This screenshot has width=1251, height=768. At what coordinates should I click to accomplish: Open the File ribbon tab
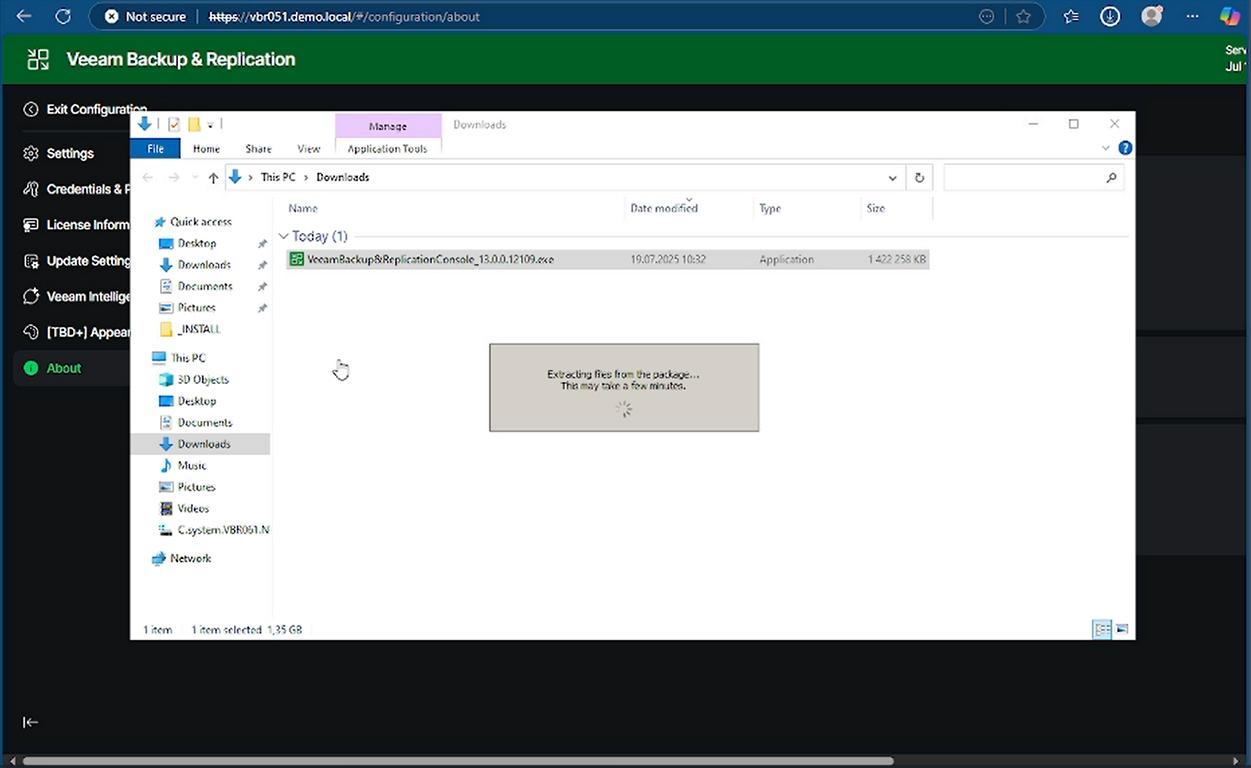(x=155, y=148)
